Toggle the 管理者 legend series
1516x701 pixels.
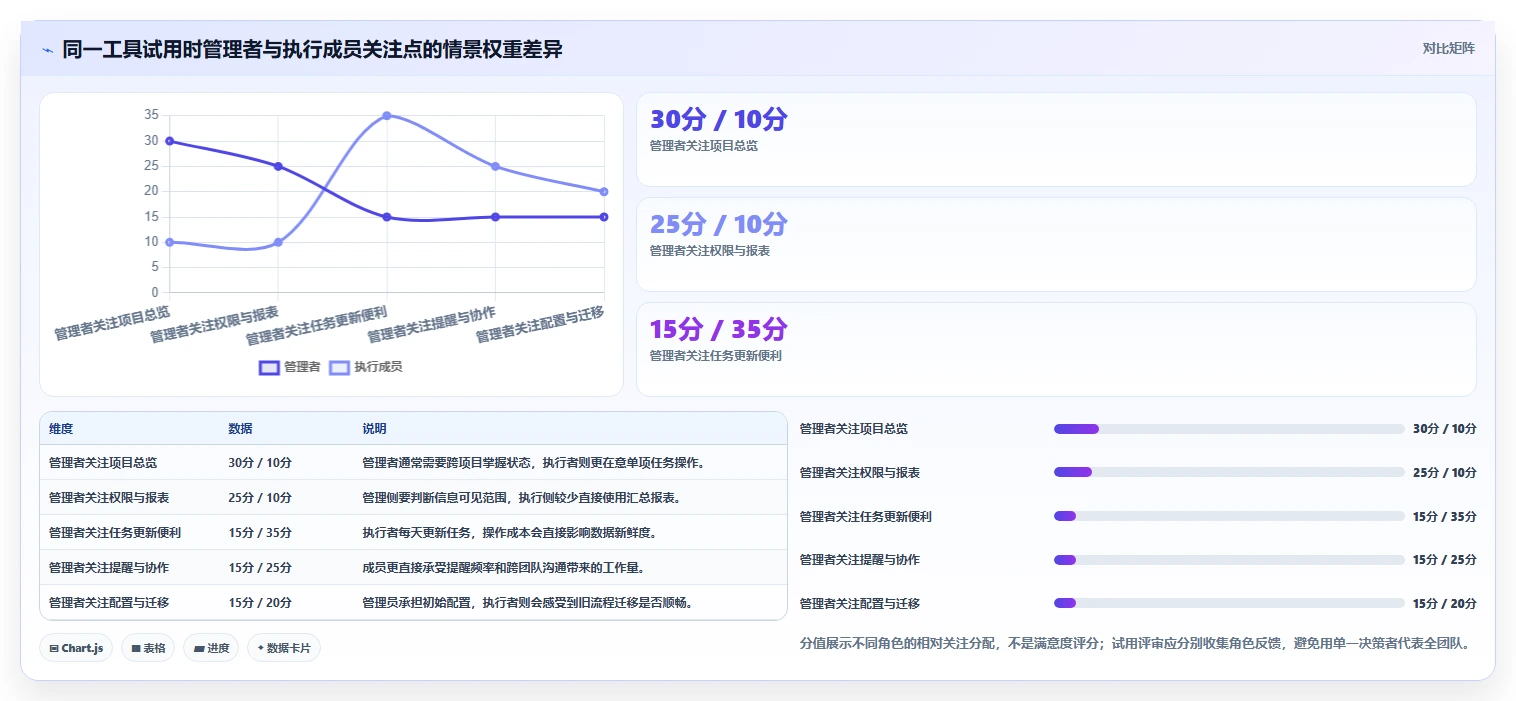[289, 367]
